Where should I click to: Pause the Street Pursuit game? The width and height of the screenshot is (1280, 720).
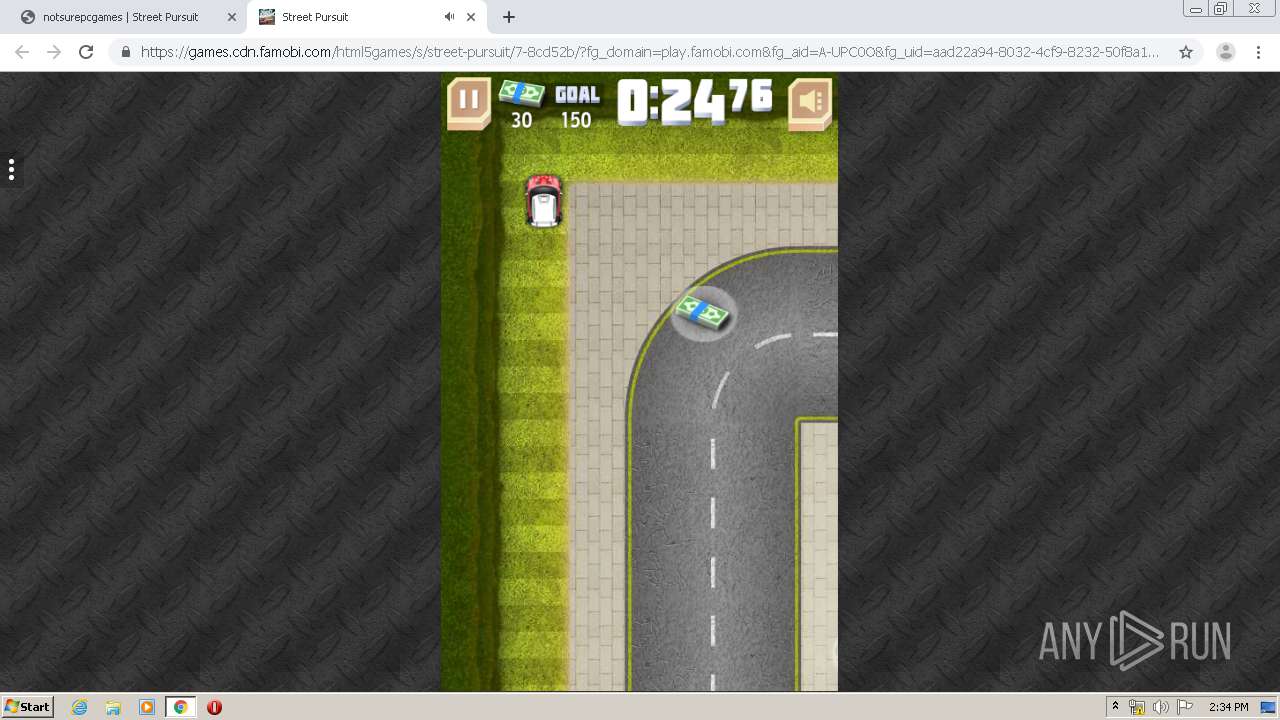468,102
